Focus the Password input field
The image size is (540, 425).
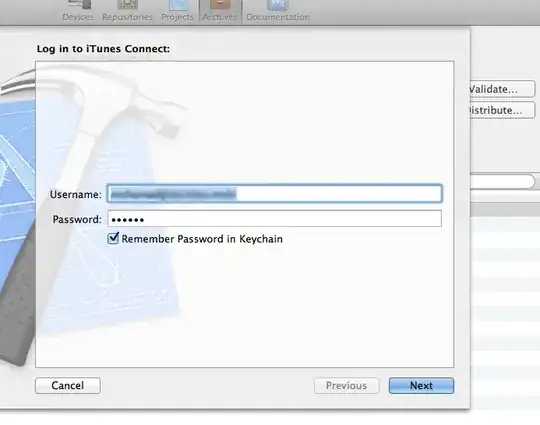[274, 219]
